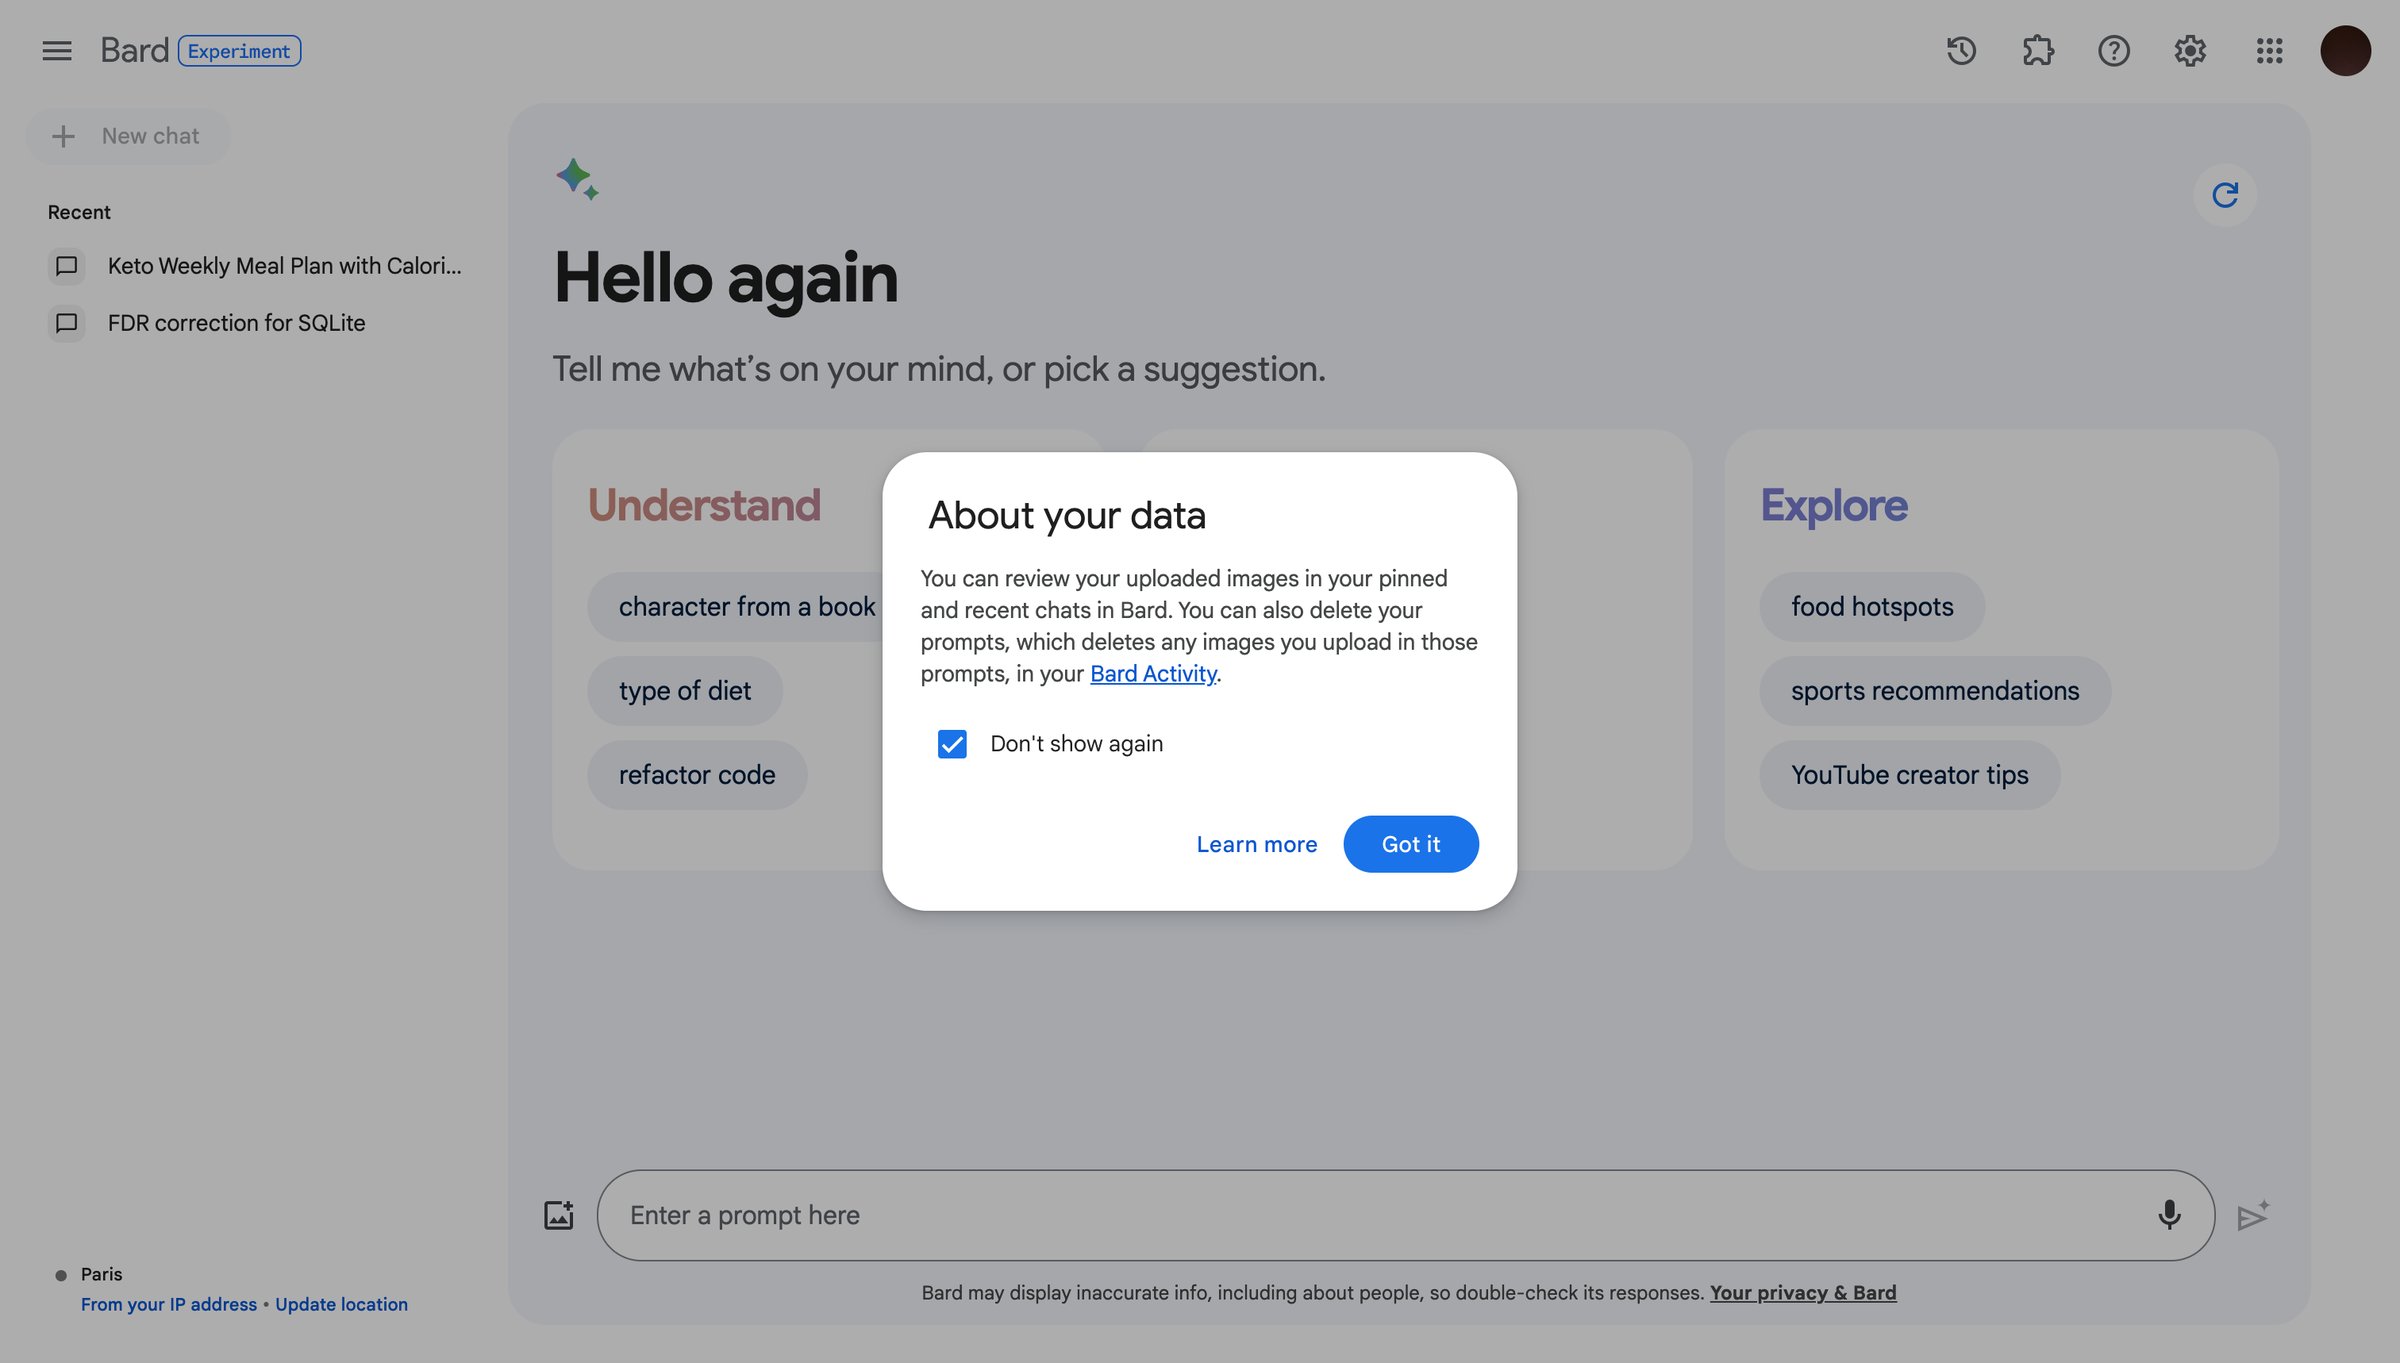2400x1363 pixels.
Task: Click the Experiment badge next to Bard
Action: click(x=239, y=51)
